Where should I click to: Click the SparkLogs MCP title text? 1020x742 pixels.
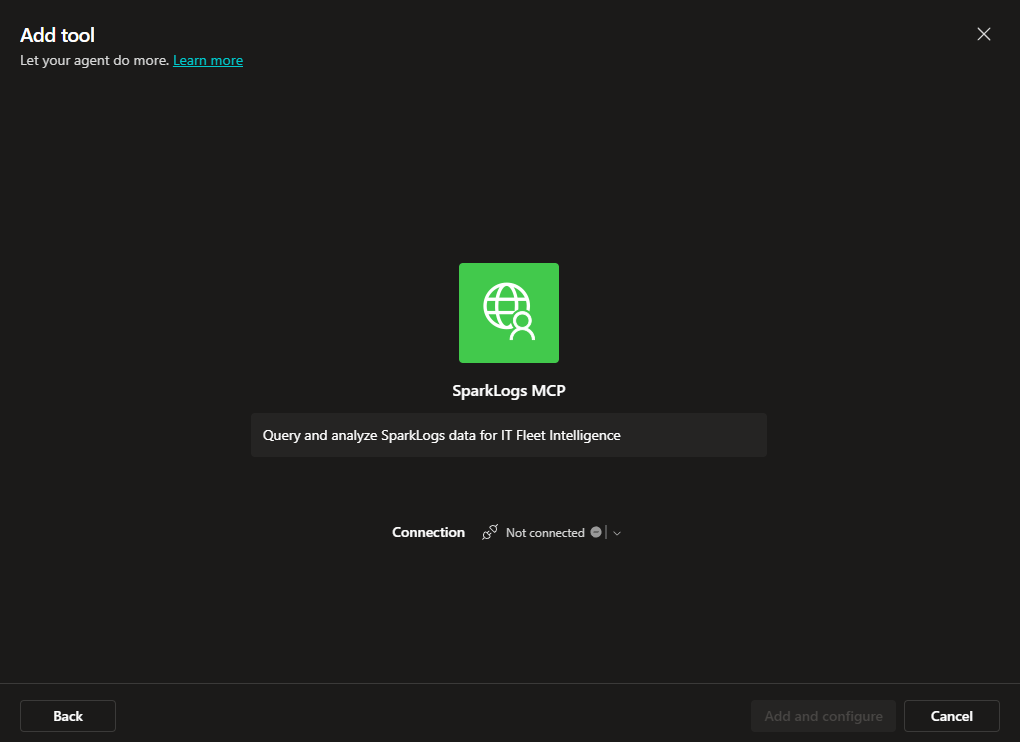click(509, 391)
